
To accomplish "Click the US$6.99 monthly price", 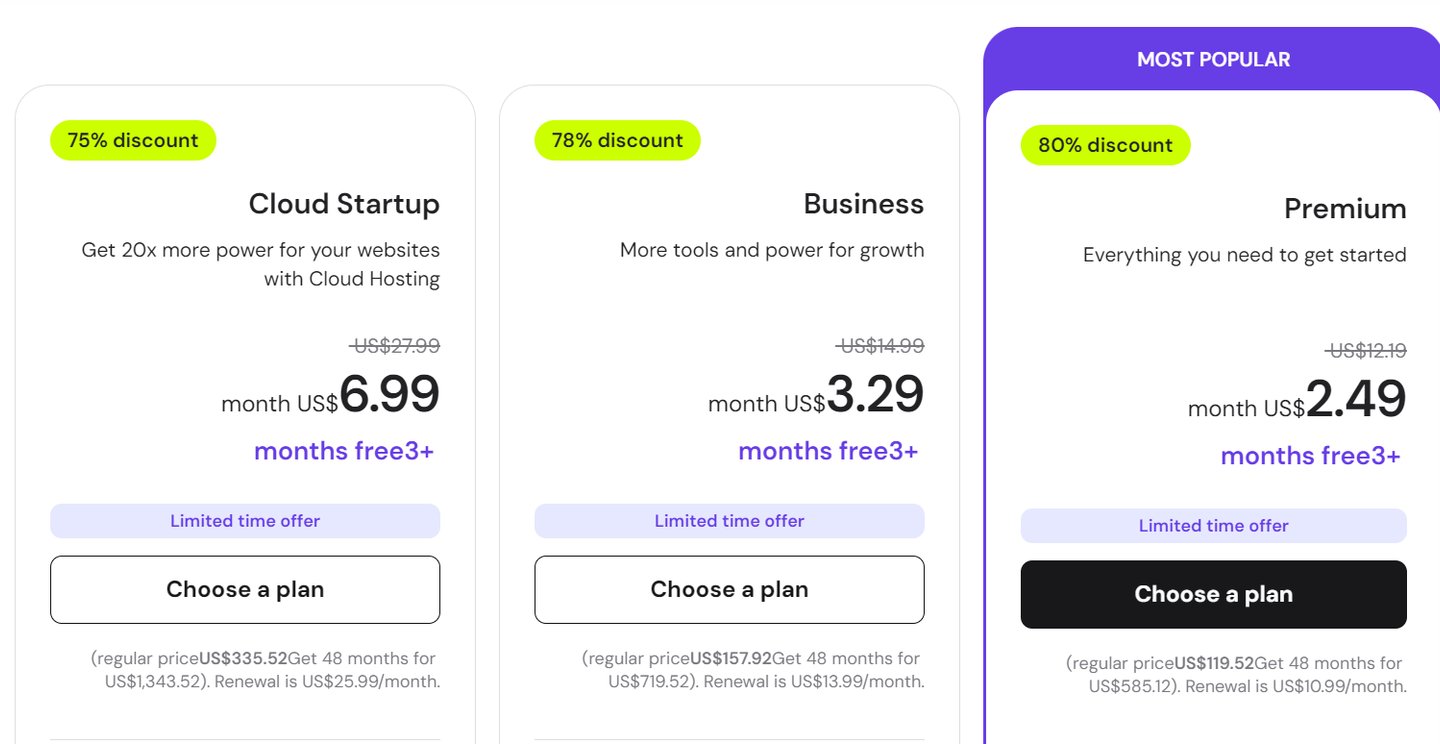I will click(389, 395).
